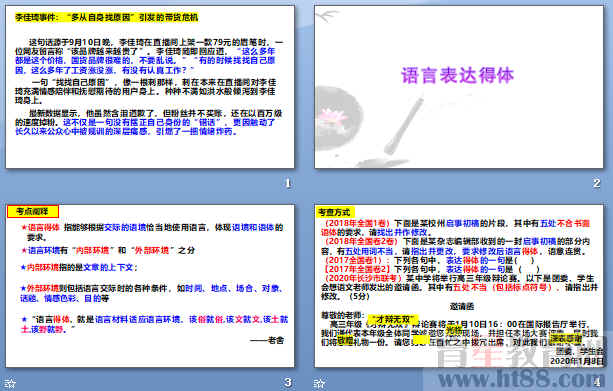
Task: Click the slide number 3 label
Action: [288, 382]
